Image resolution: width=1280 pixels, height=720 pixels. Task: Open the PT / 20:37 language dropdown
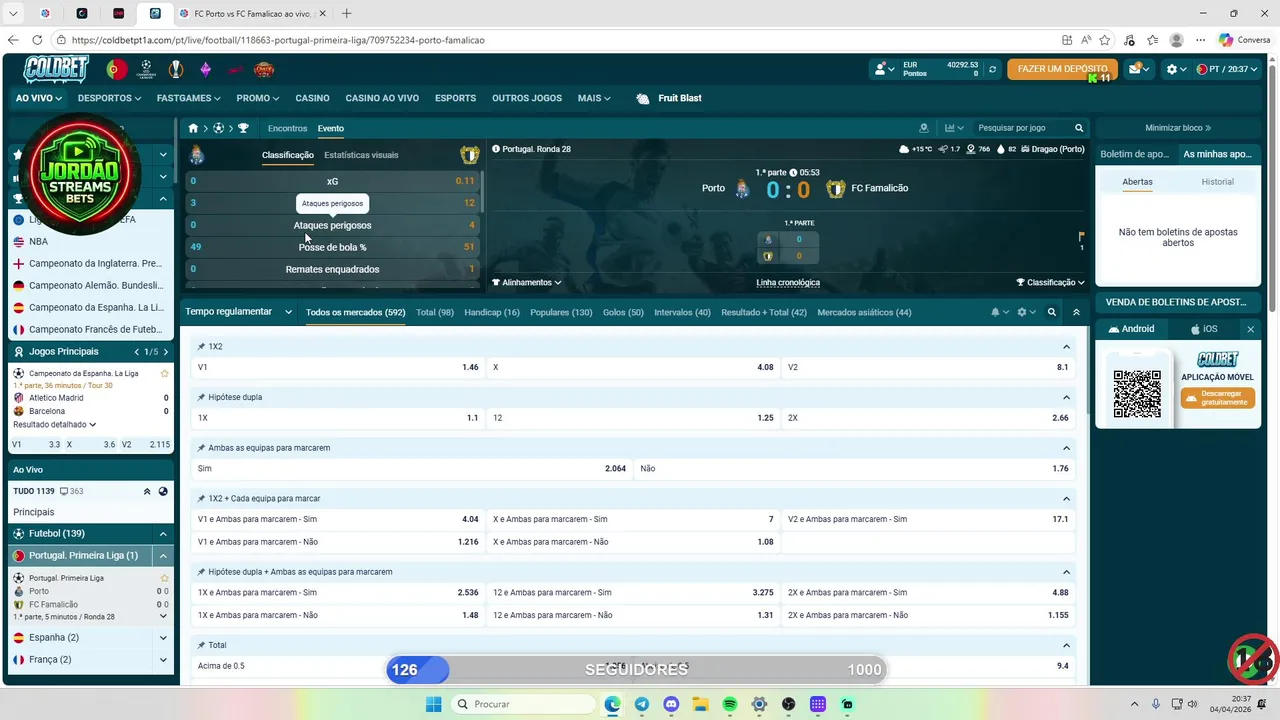1227,69
